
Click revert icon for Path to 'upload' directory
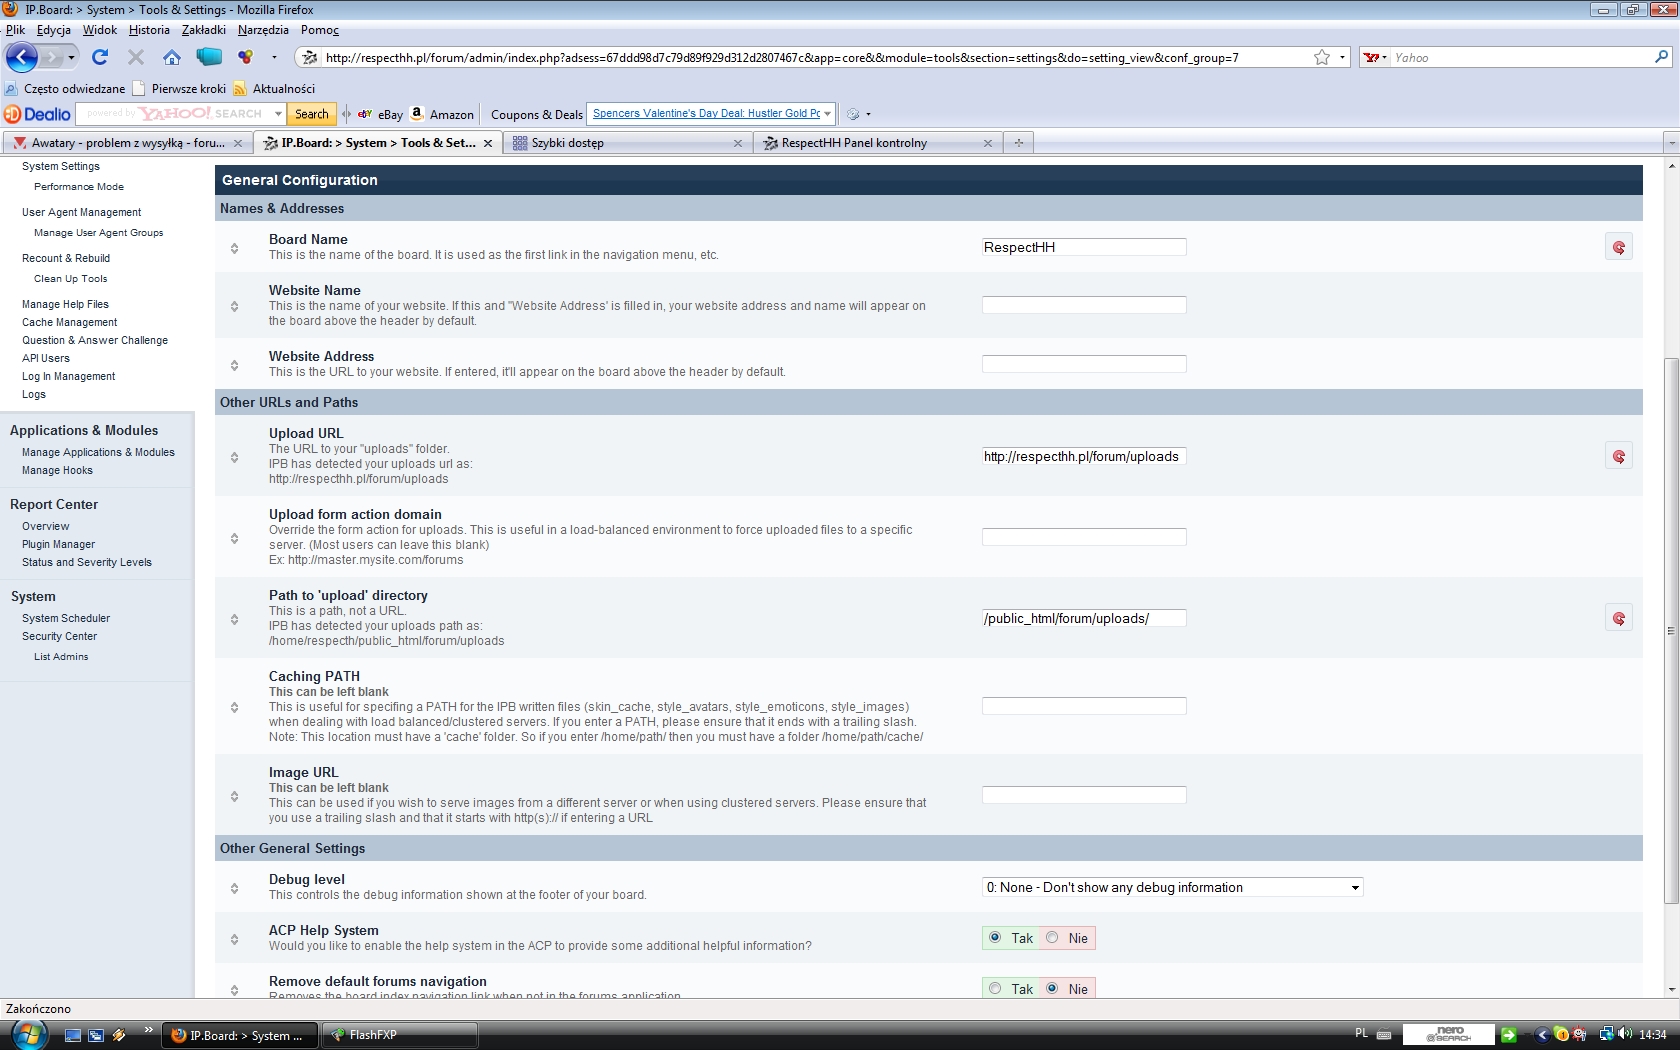(1618, 618)
